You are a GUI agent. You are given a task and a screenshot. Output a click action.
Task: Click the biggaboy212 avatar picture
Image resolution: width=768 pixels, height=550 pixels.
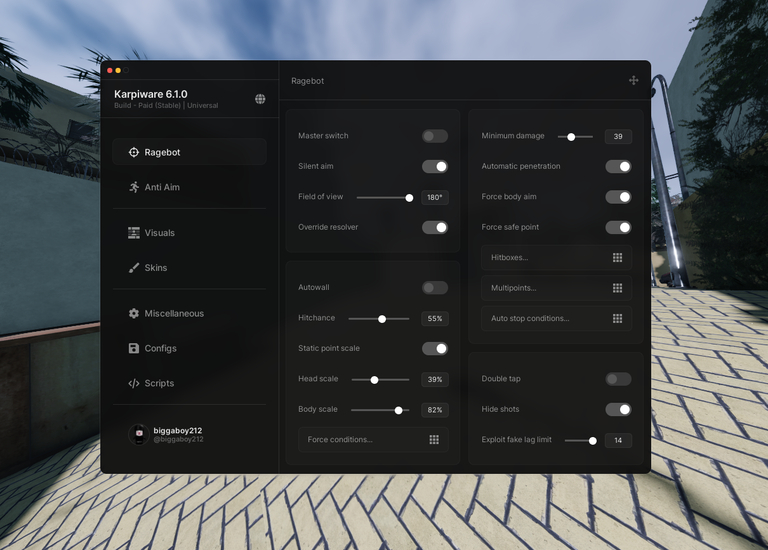pos(139,434)
